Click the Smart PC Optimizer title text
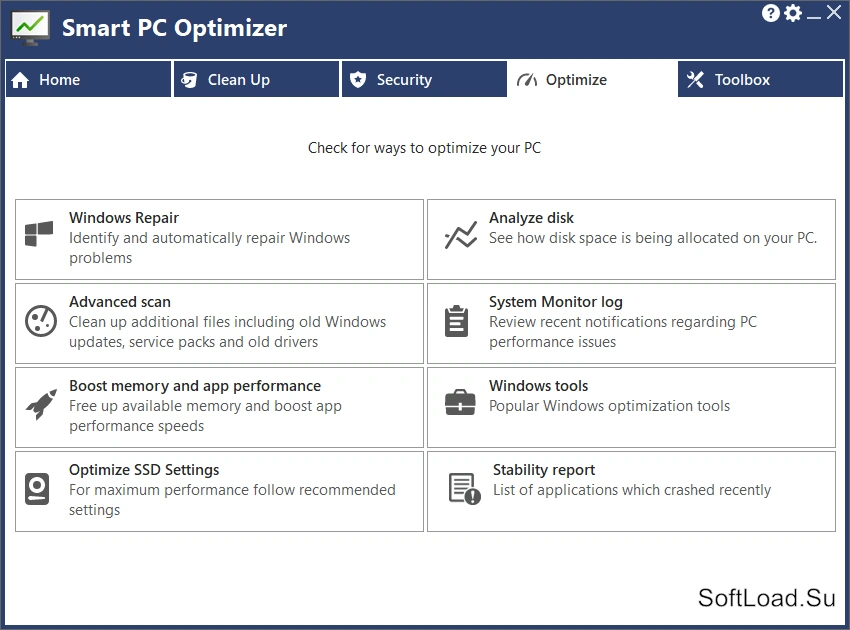 point(174,28)
